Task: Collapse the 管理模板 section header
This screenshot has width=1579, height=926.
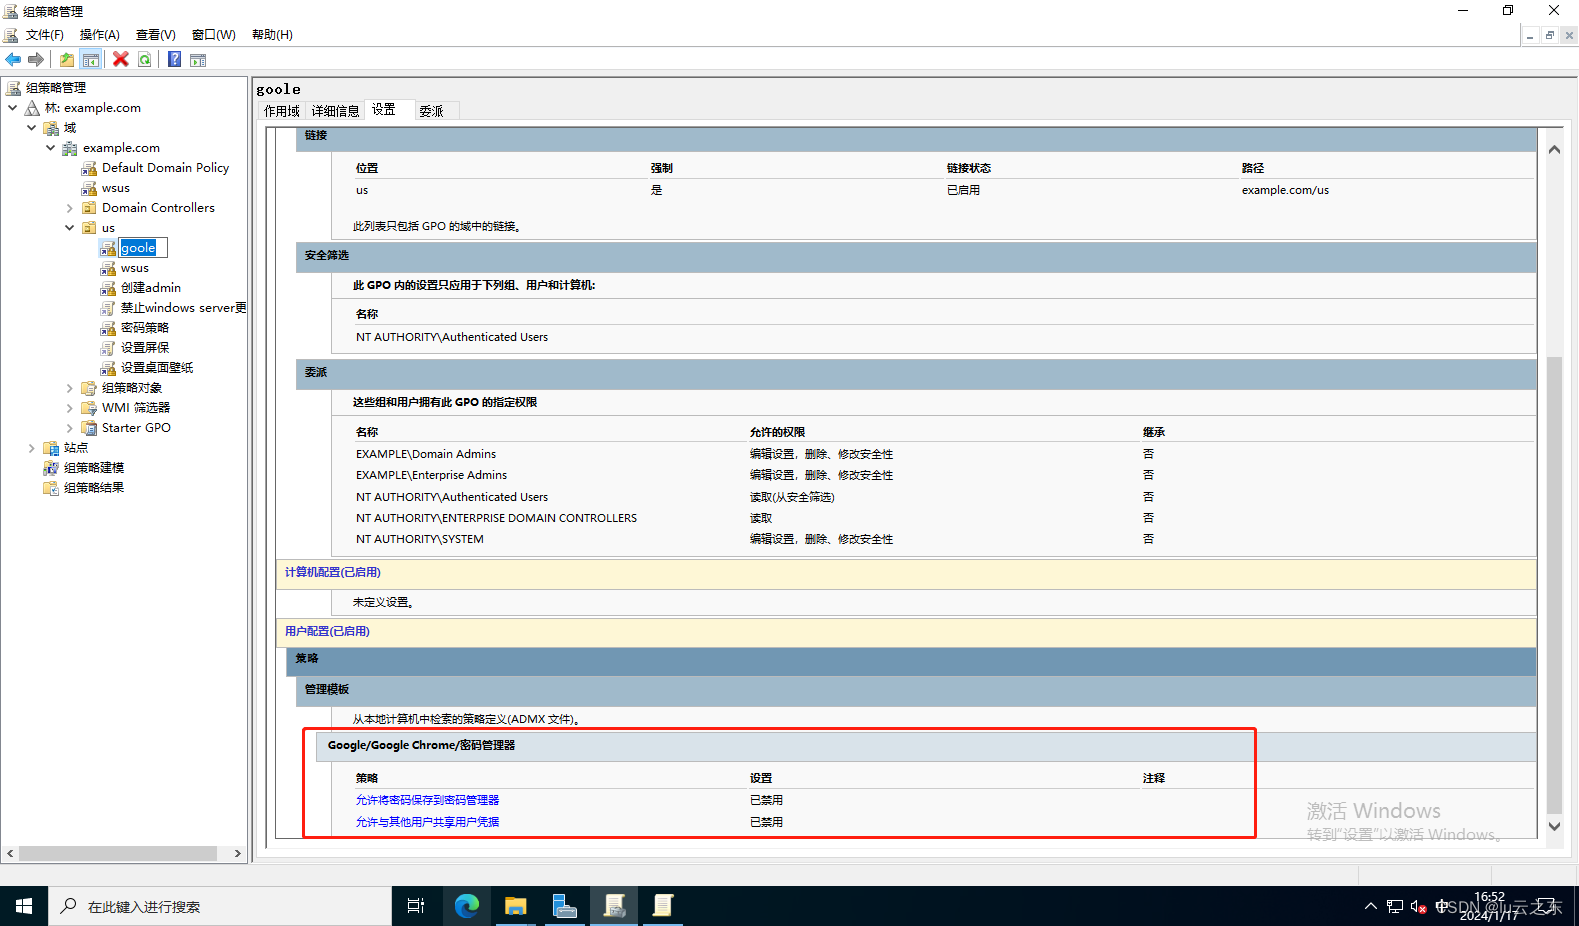Action: 915,690
